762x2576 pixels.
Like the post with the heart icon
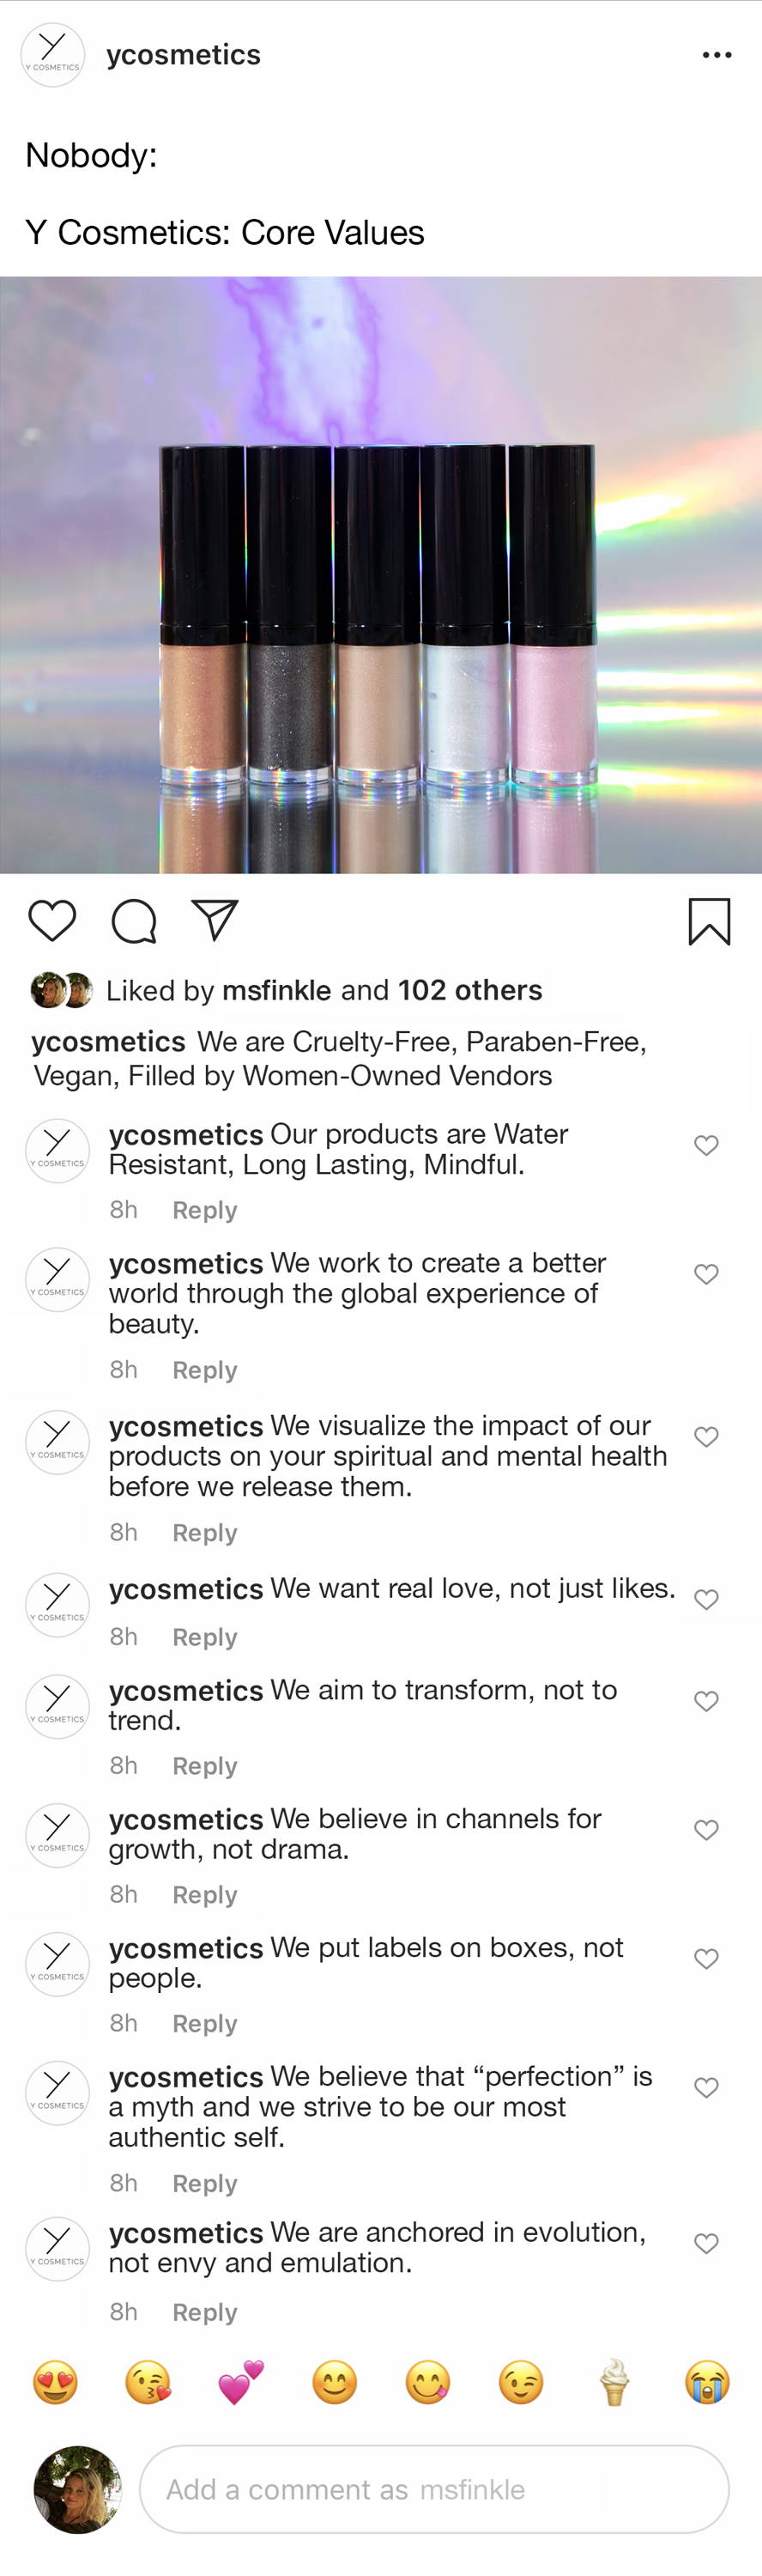click(52, 920)
